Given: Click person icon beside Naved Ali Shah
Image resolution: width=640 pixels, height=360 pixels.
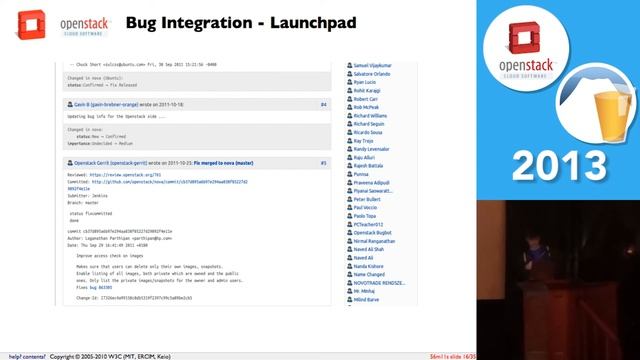Looking at the screenshot, I should (x=350, y=249).
